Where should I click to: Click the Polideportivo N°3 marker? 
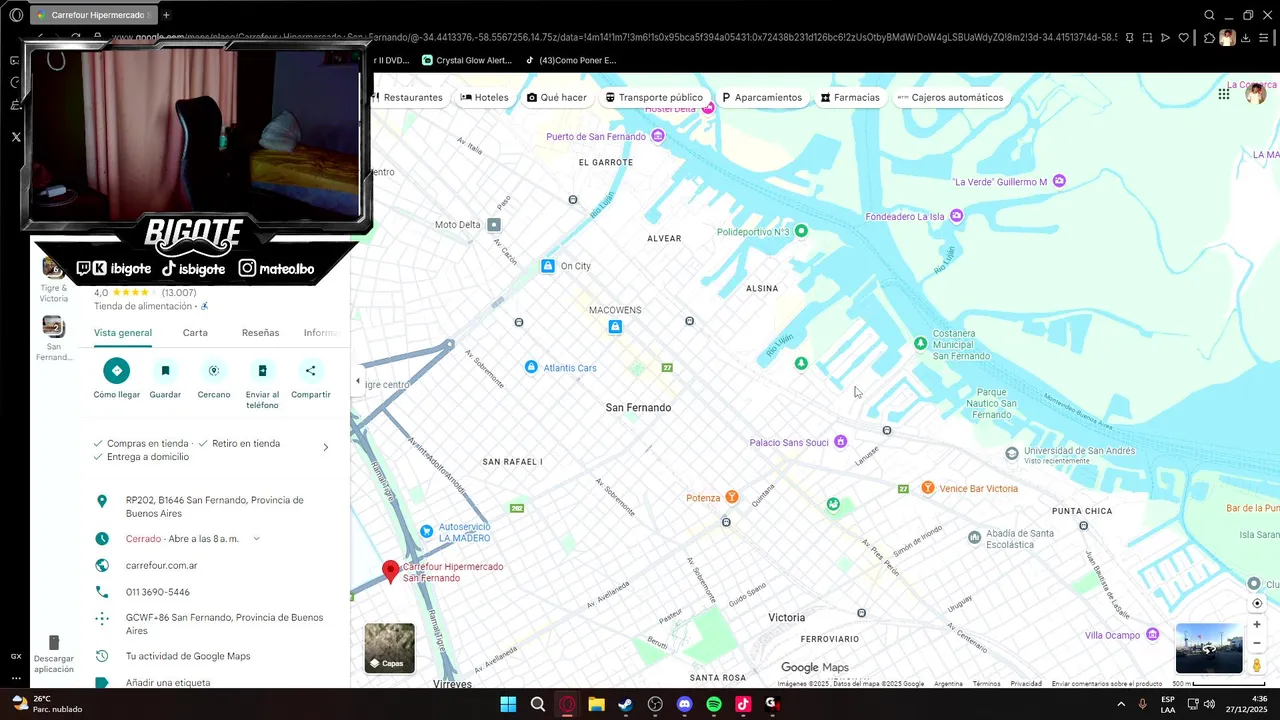(801, 231)
